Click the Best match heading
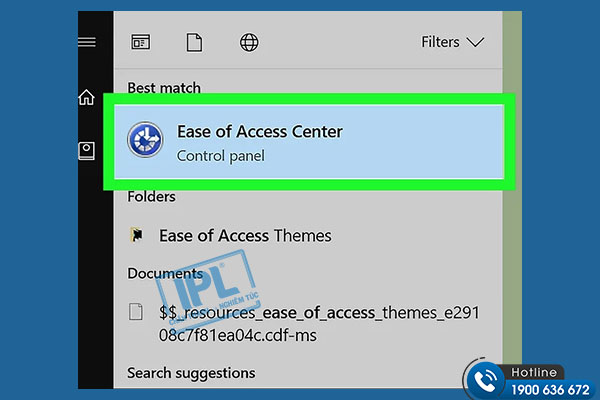Image resolution: width=600 pixels, height=400 pixels. pyautogui.click(x=164, y=88)
